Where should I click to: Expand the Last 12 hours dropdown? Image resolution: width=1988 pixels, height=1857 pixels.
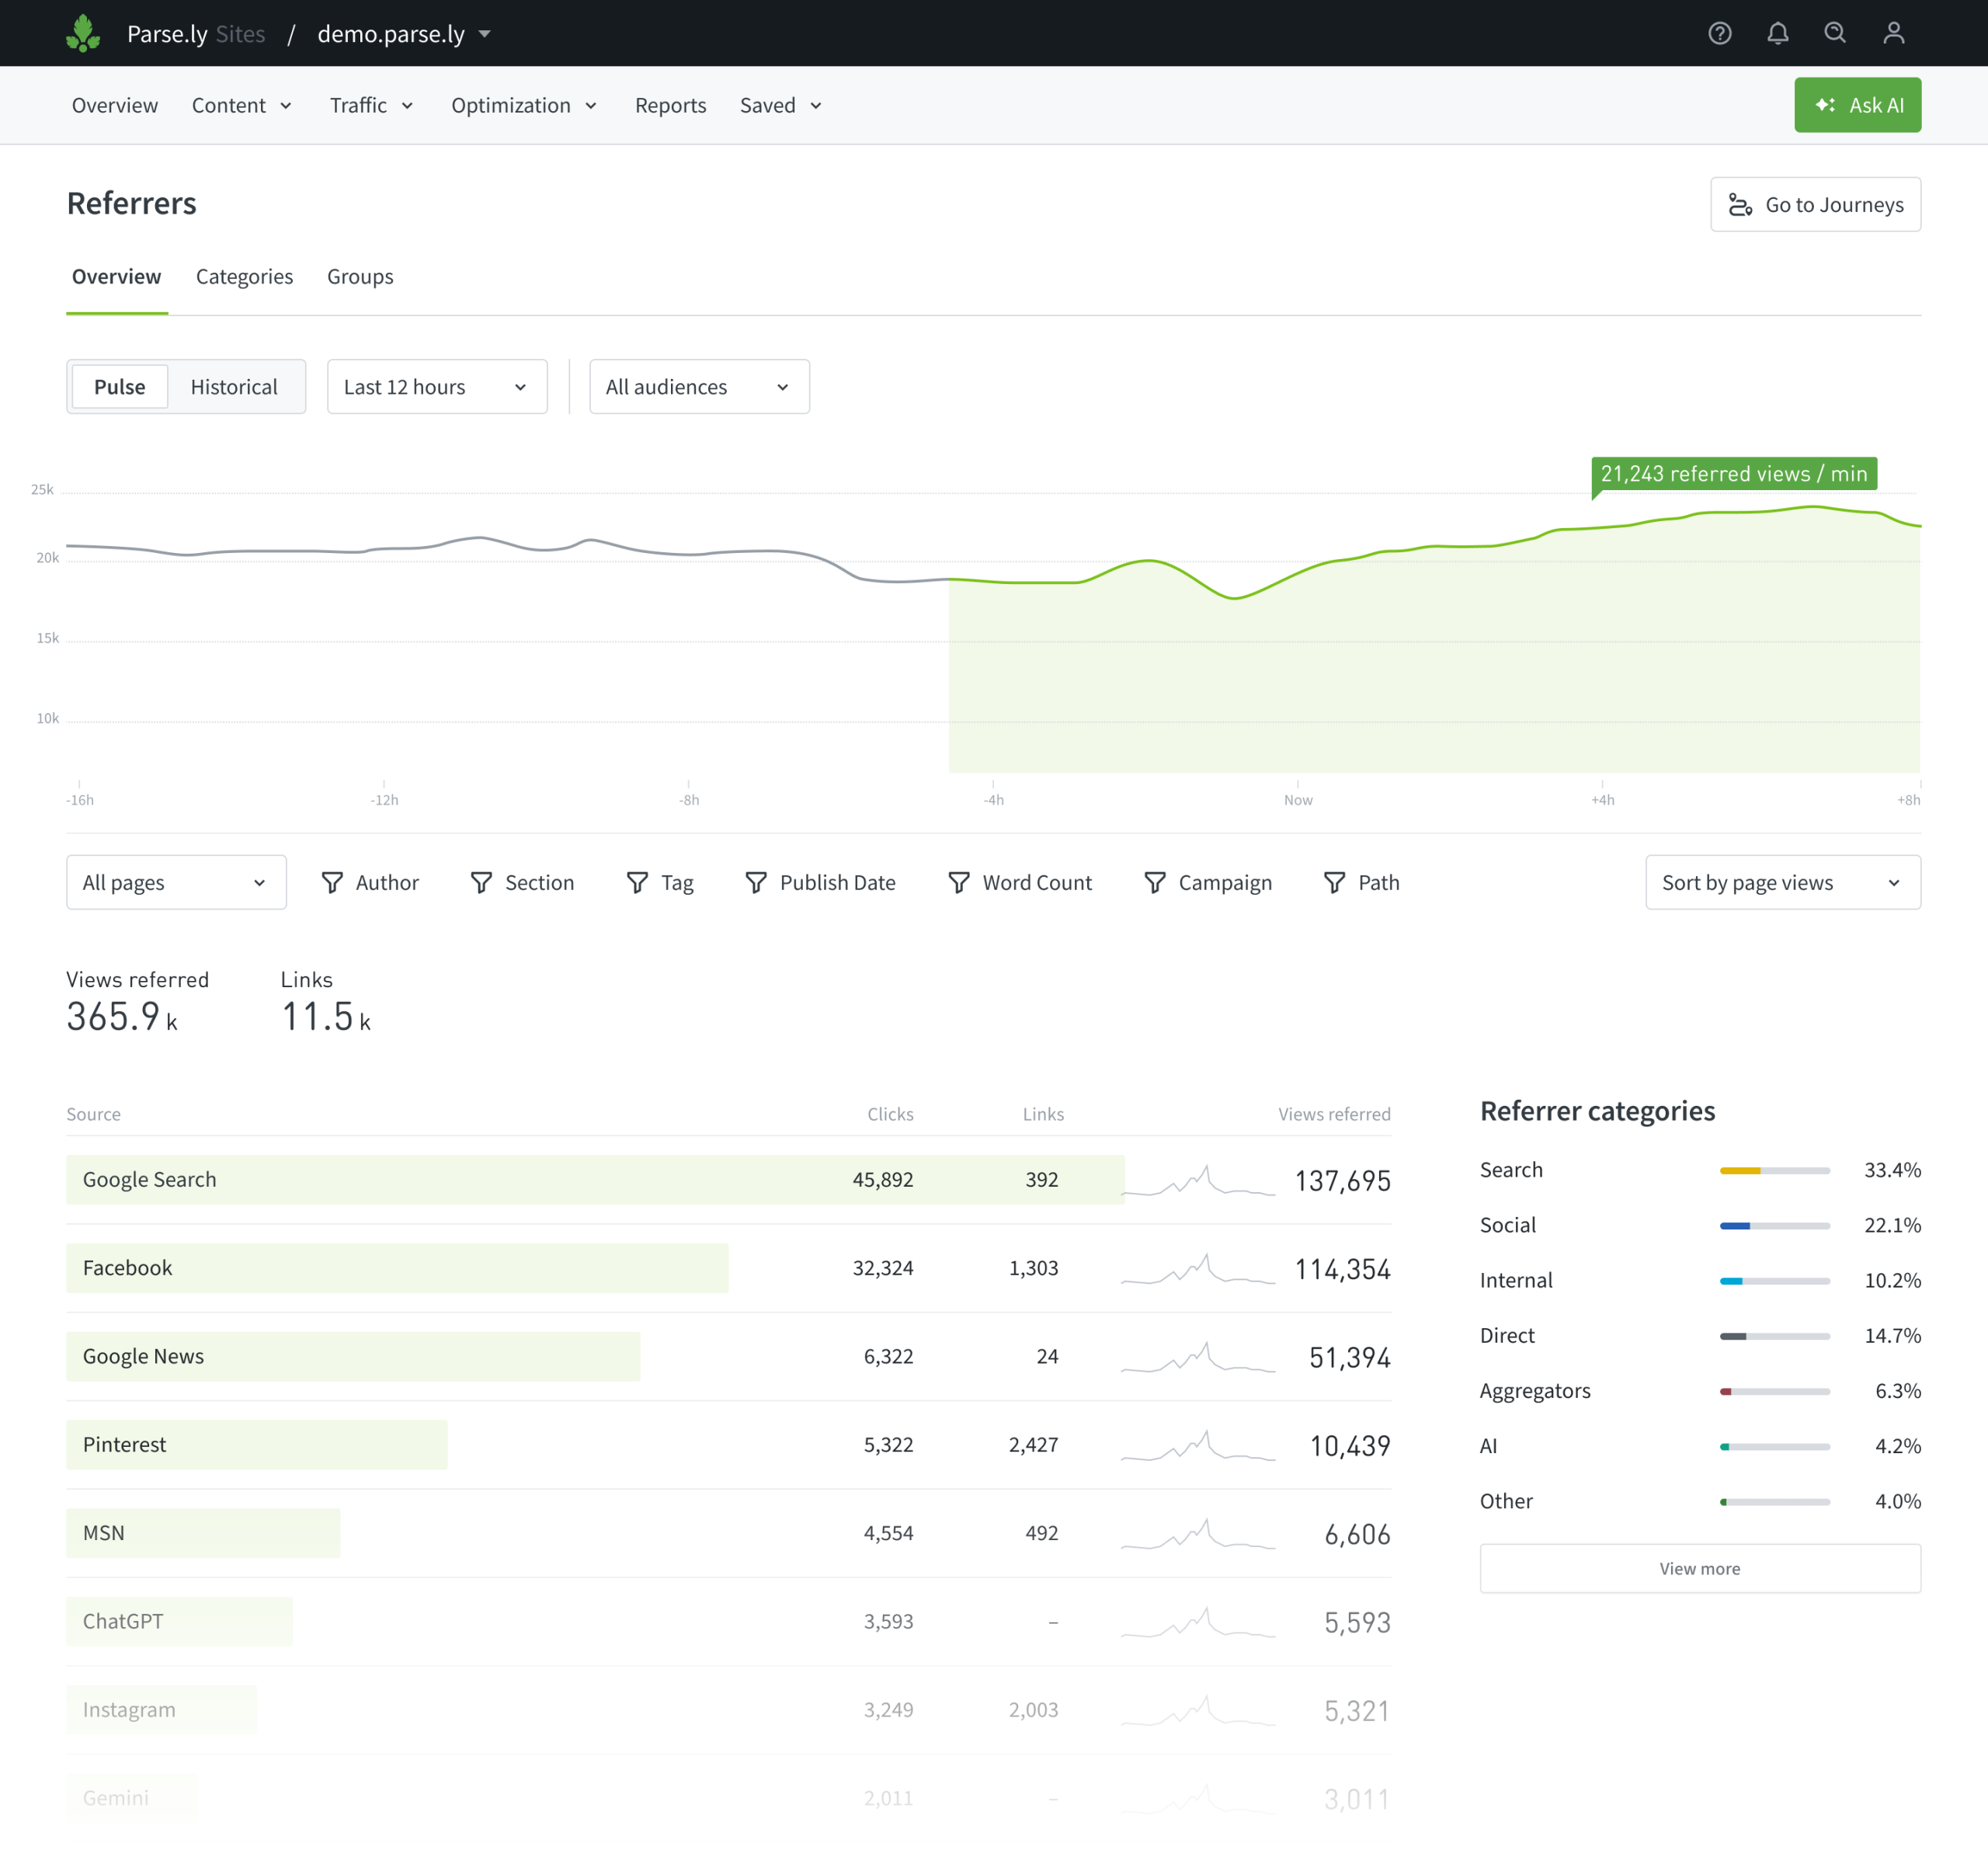tap(437, 387)
